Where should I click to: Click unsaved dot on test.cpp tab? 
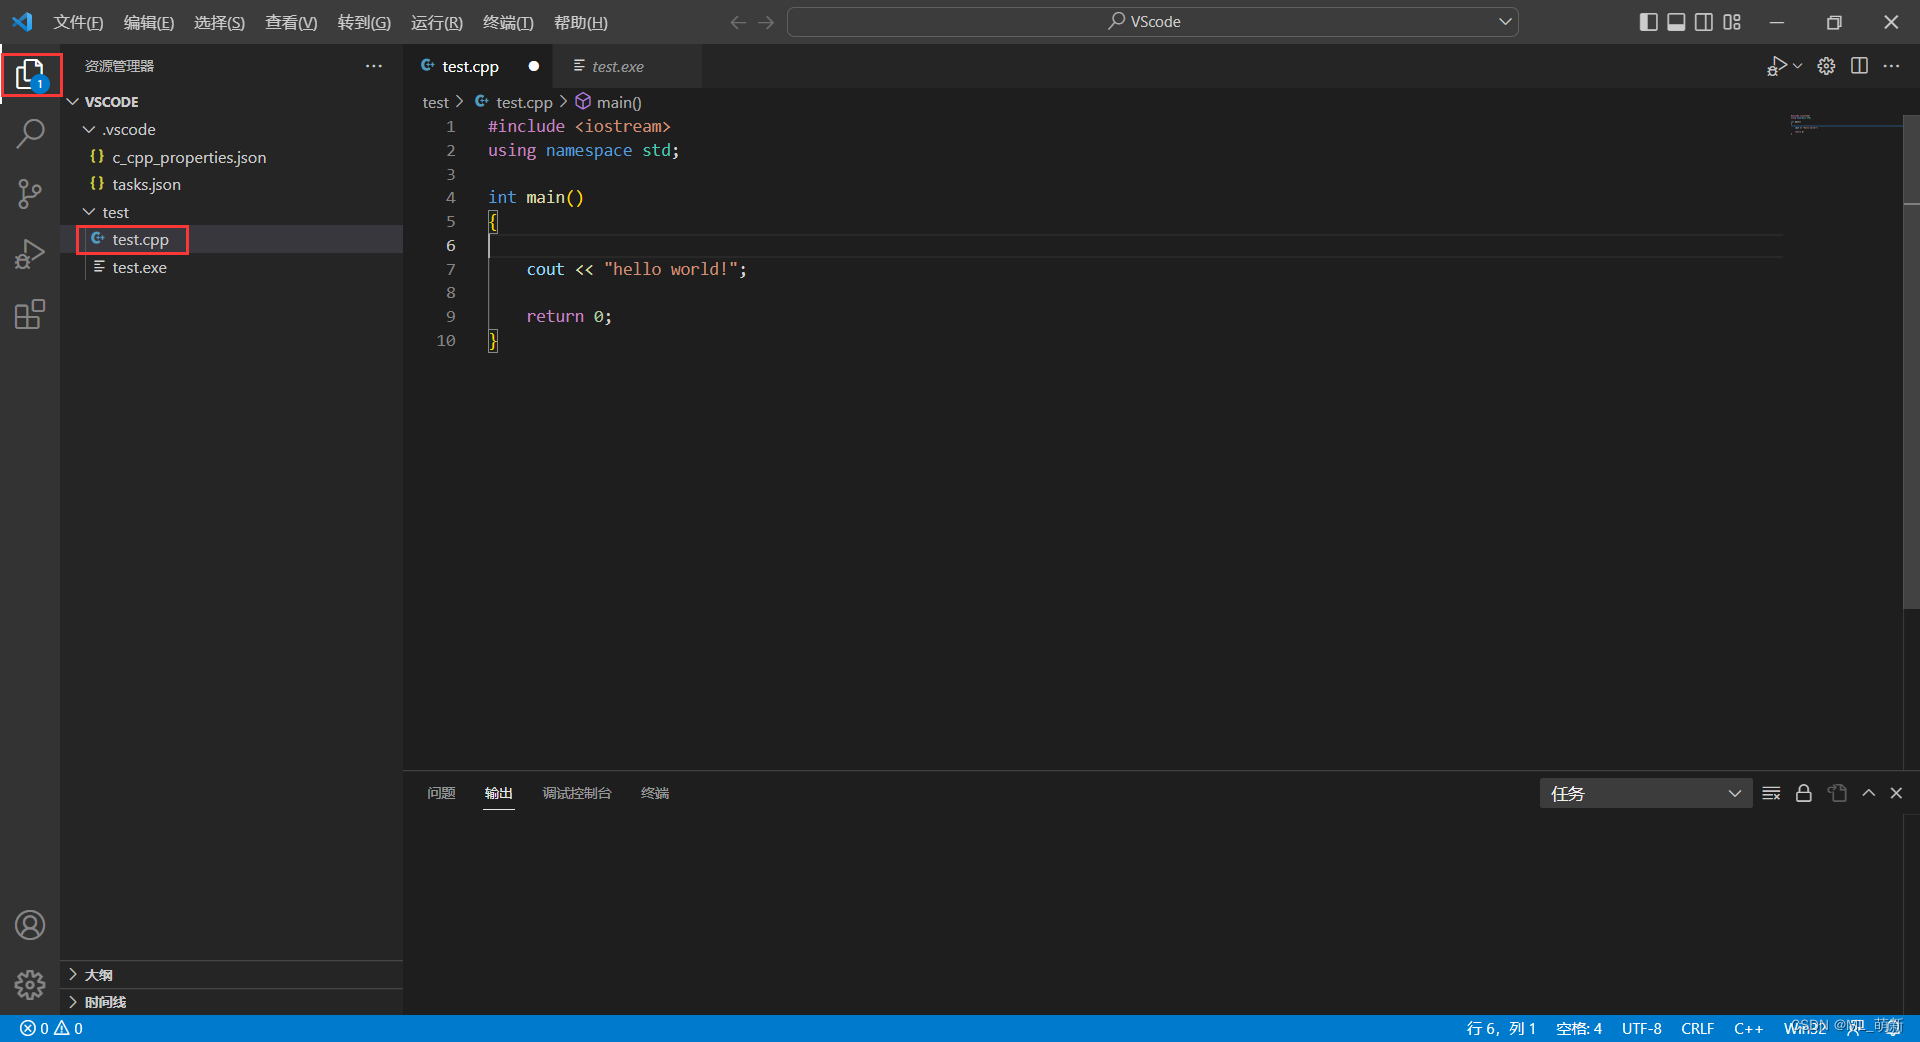pos(534,66)
